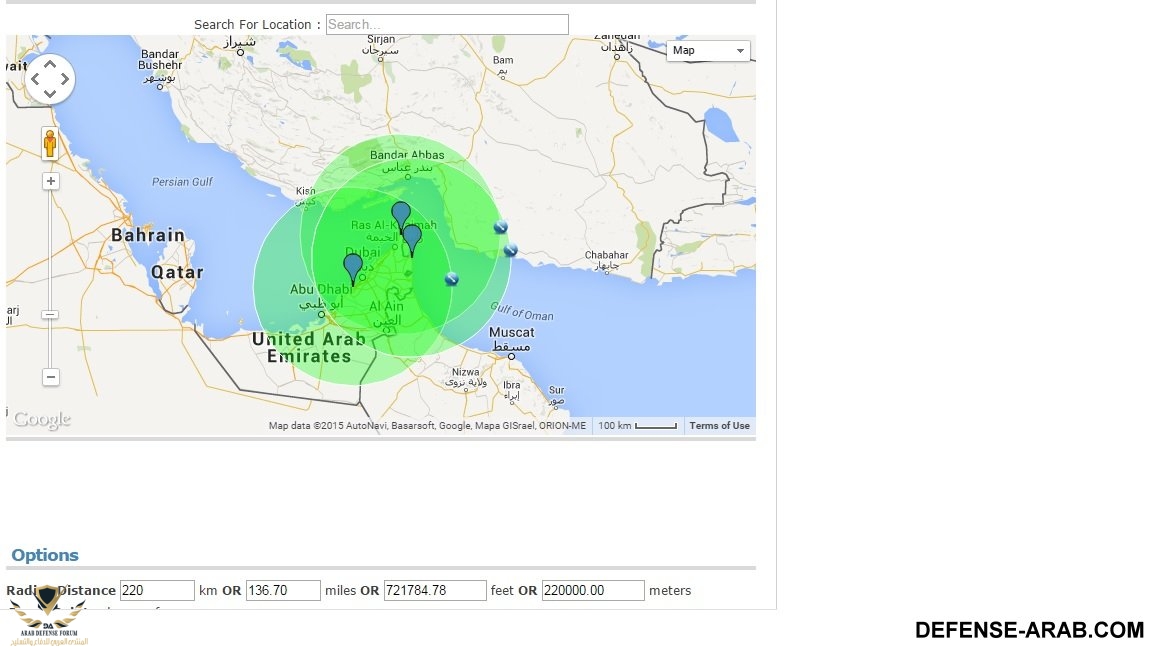This screenshot has height=648, width=1152.
Task: Zoom in with the plus button
Action: click(50, 181)
